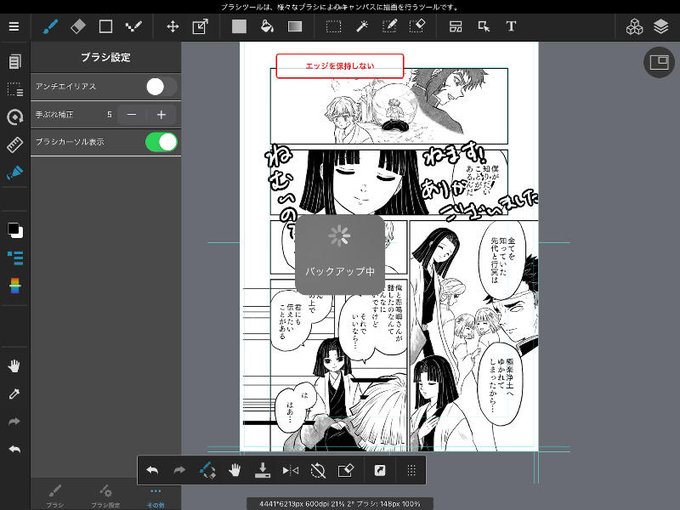This screenshot has height=510, width=680.
Task: Click redo in the left sidebar
Action: 14,422
